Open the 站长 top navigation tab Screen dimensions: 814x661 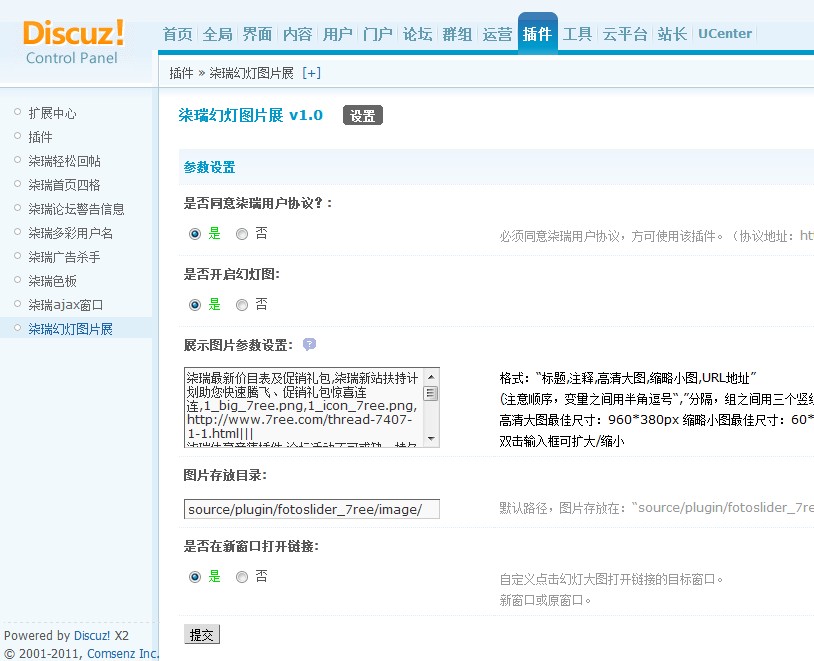(672, 34)
